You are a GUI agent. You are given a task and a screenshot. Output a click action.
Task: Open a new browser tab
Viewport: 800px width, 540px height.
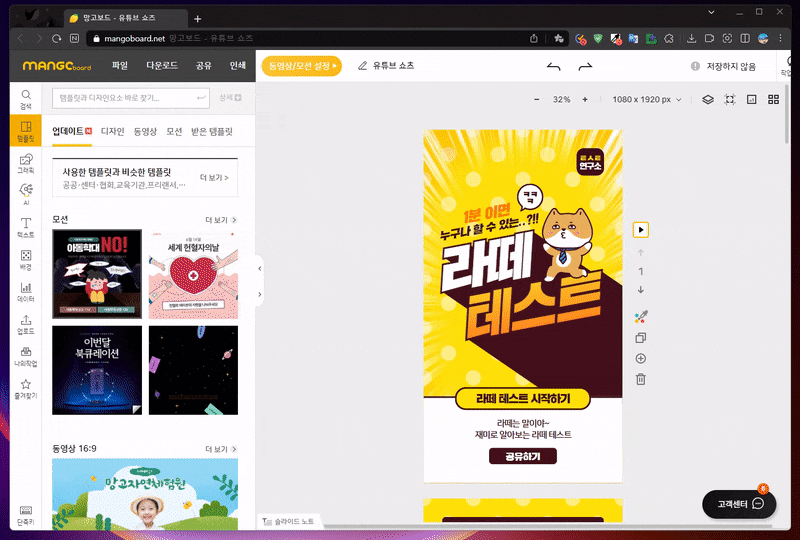pos(197,19)
